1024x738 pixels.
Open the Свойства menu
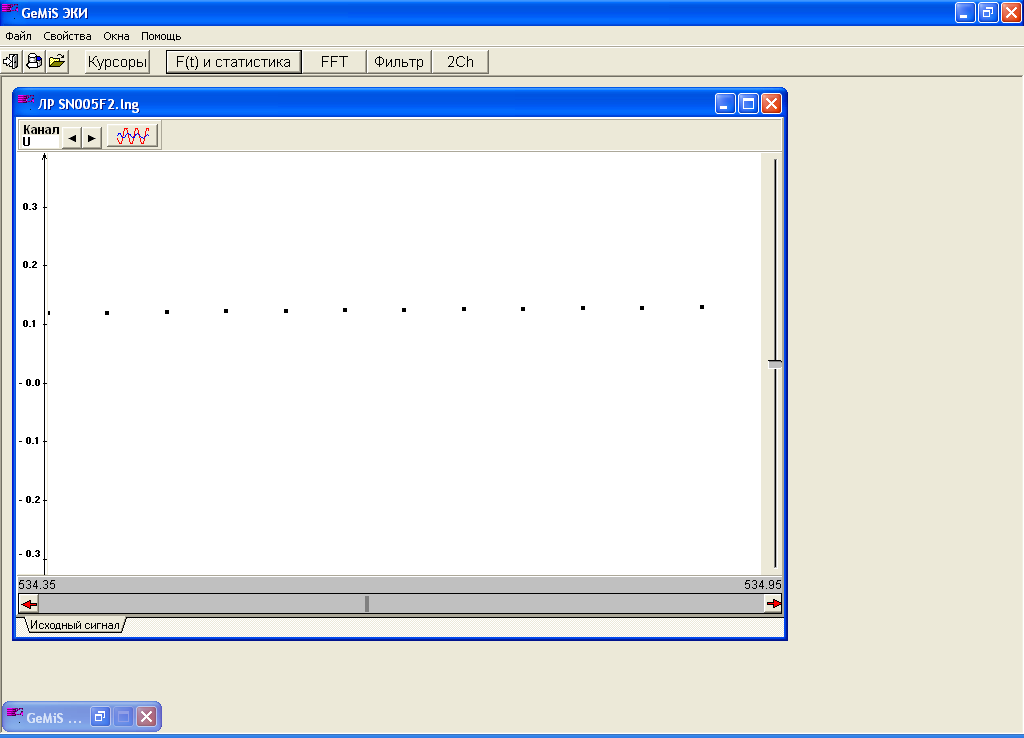point(67,36)
